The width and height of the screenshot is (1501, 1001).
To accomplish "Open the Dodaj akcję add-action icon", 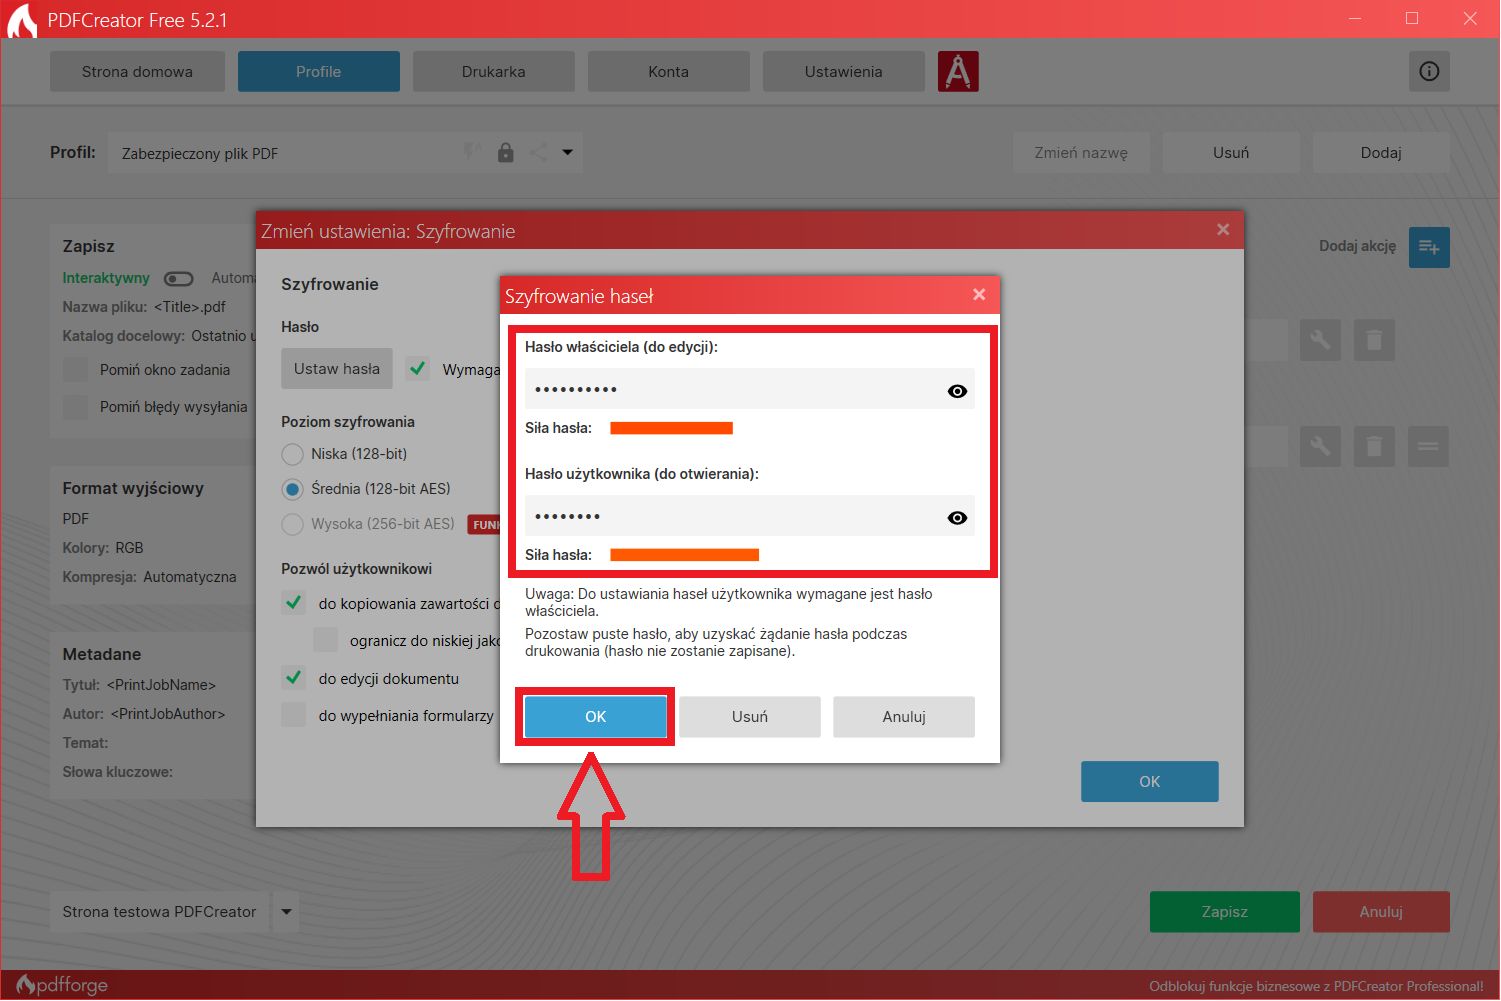I will point(1429,247).
